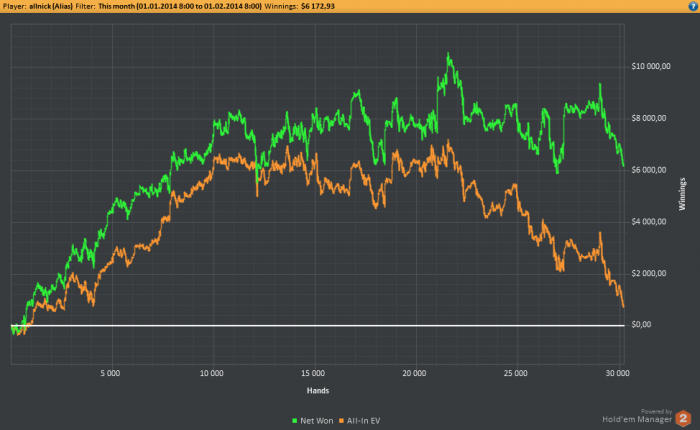700x430 pixels.
Task: Click the $0,00 axis label
Action: [x=641, y=325]
